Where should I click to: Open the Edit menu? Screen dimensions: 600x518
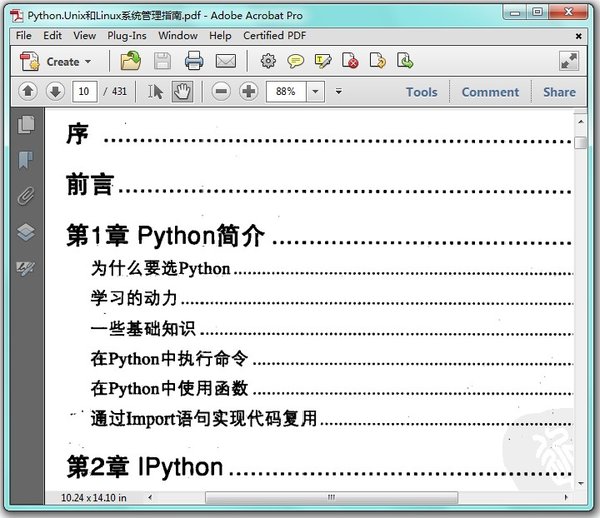(x=52, y=36)
